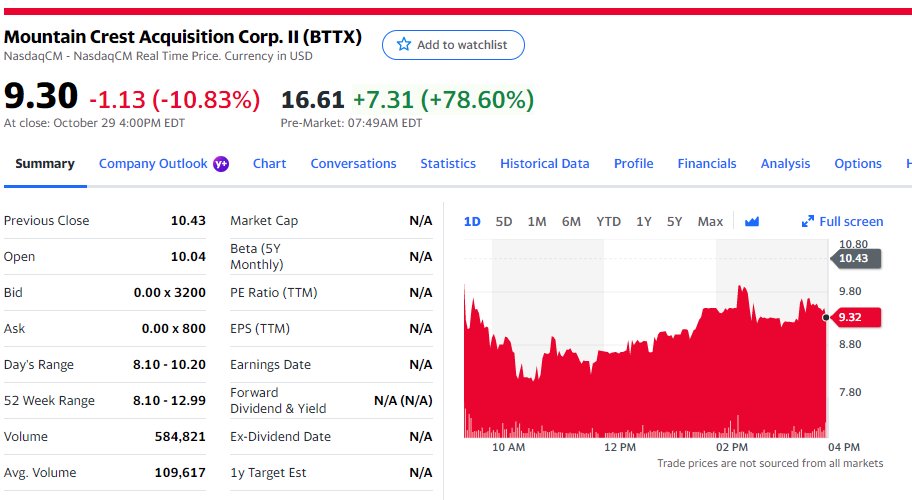912x500 pixels.
Task: Click the 1y Target Est label
Action: coord(268,473)
